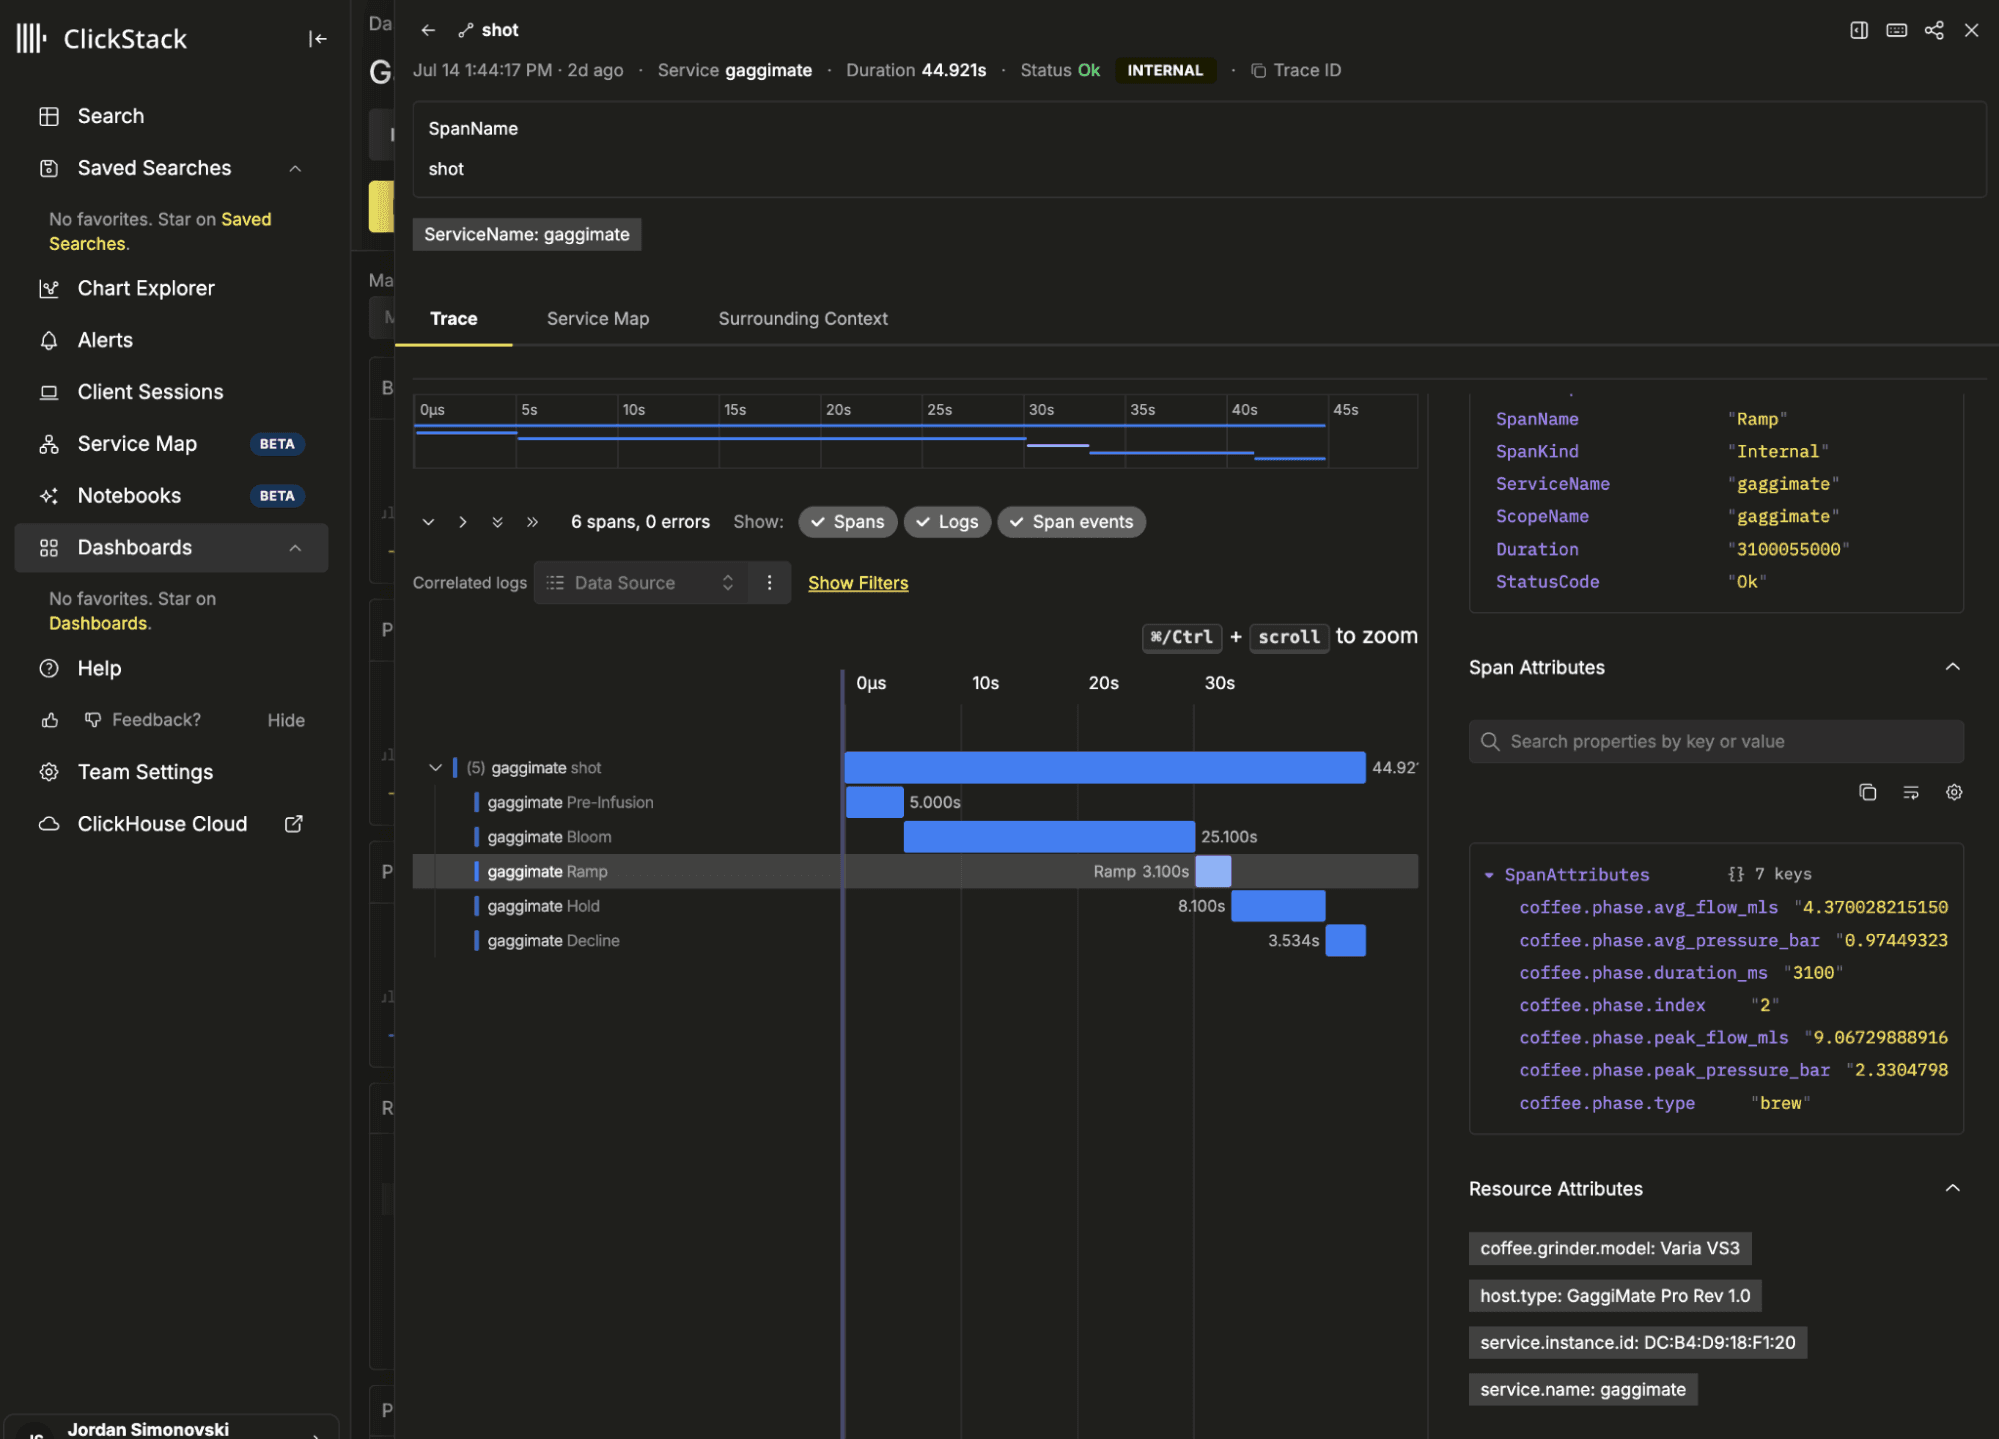Toggle Span events visibility chip

point(1071,522)
